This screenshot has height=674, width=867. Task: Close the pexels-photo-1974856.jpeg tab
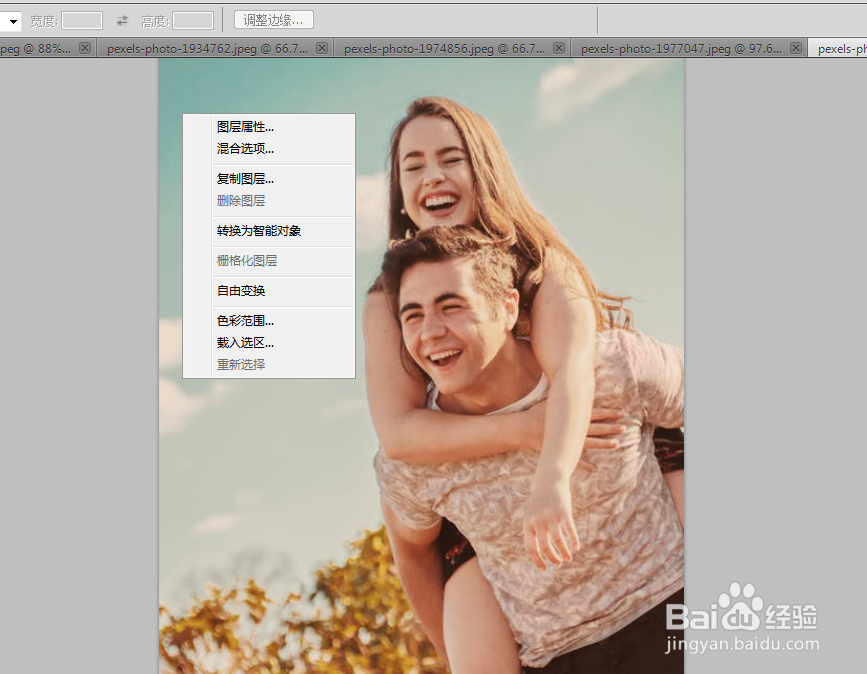(559, 48)
